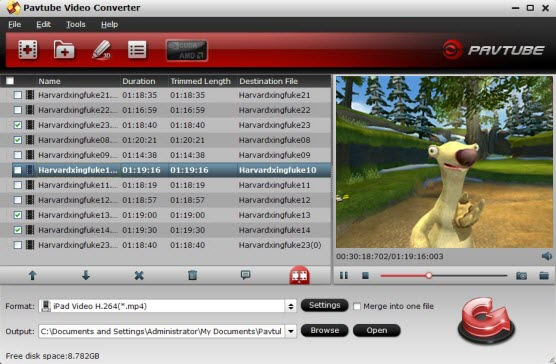Click the Trimmed Length column header

[x=200, y=81]
